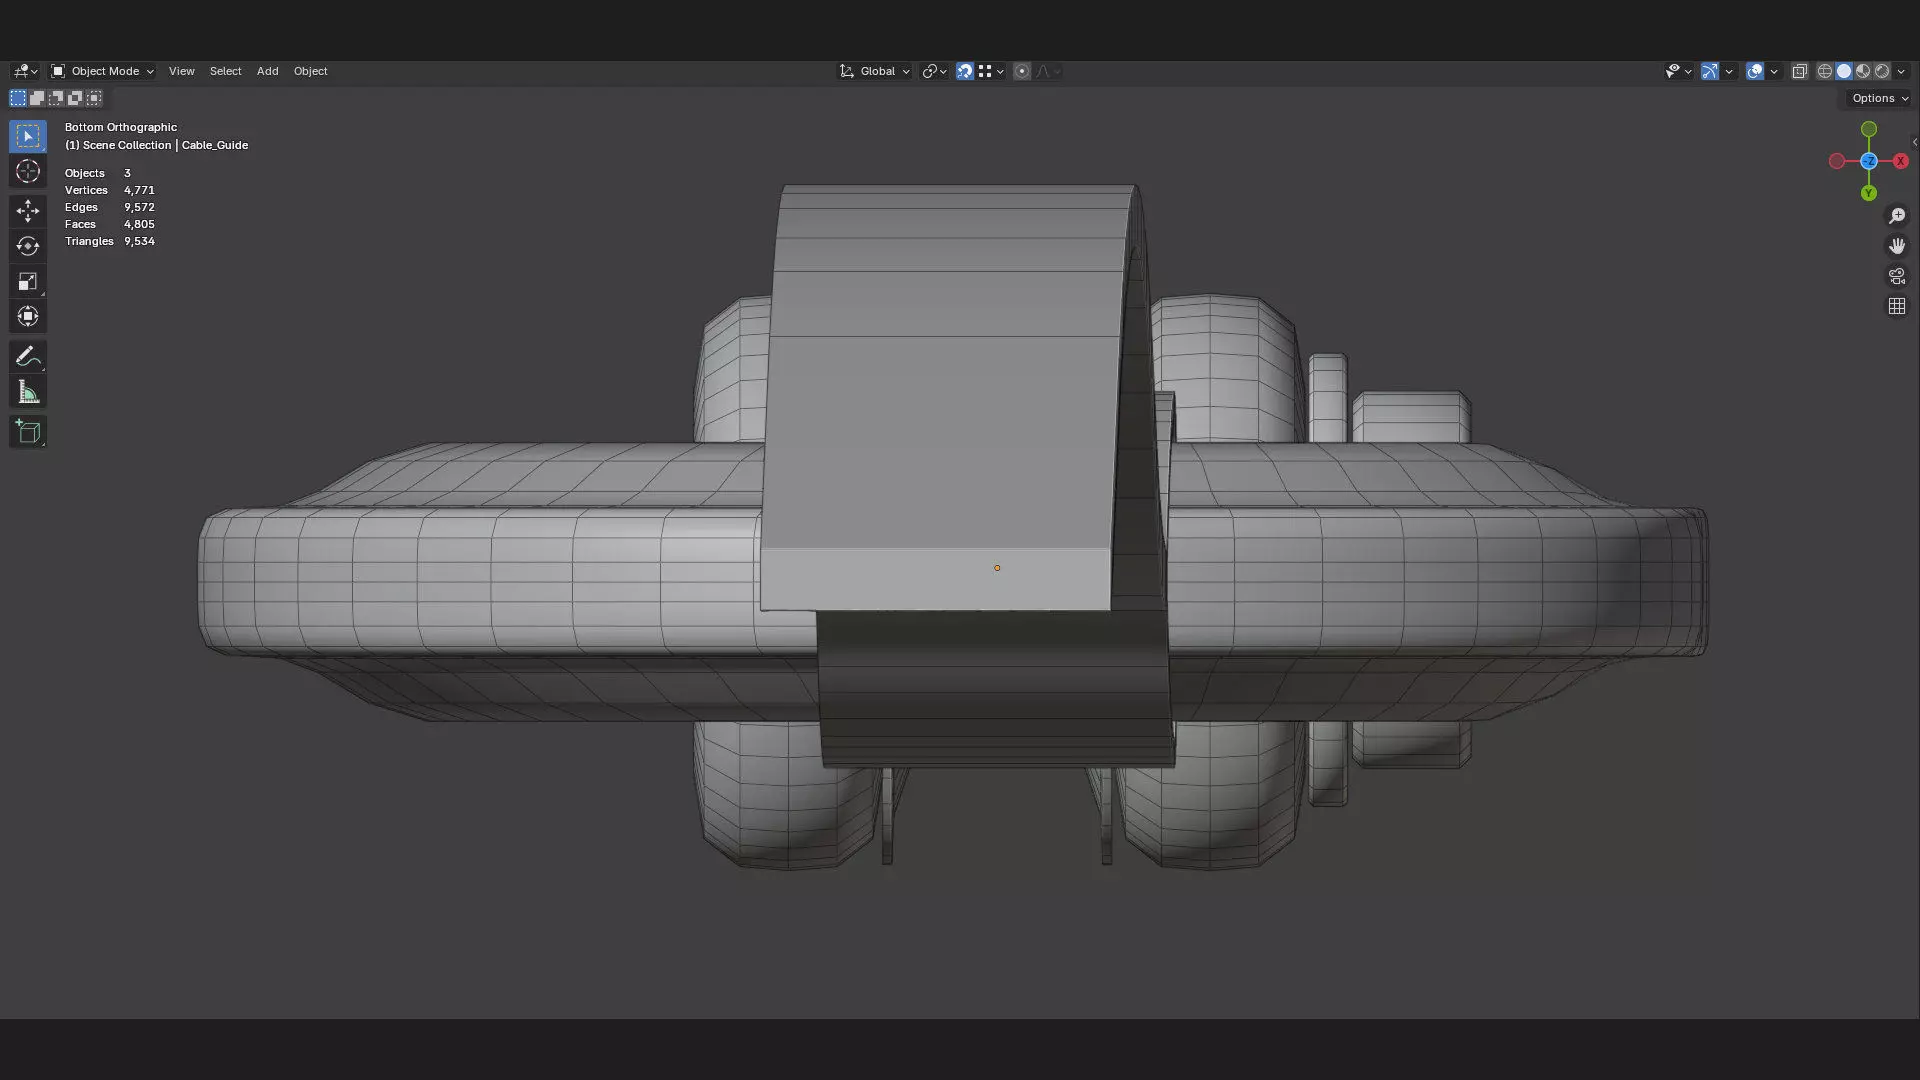Toggle snapping magnet button
Viewport: 1920px width, 1080px height.
pos(964,71)
